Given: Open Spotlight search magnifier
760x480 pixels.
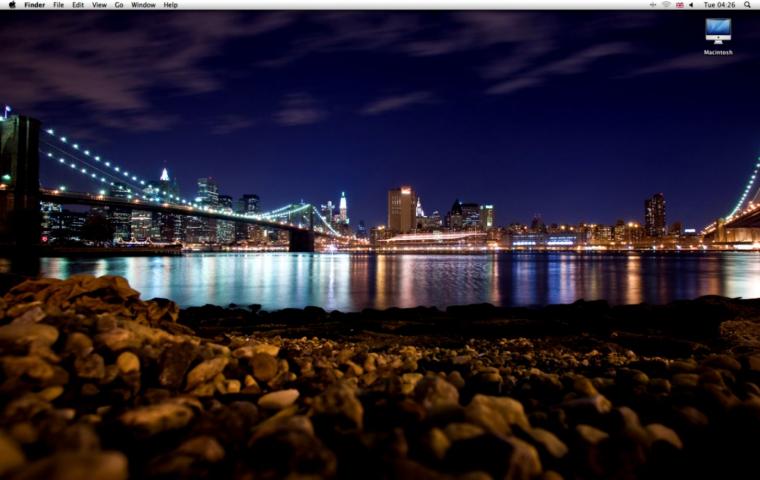Looking at the screenshot, I should (x=748, y=5).
